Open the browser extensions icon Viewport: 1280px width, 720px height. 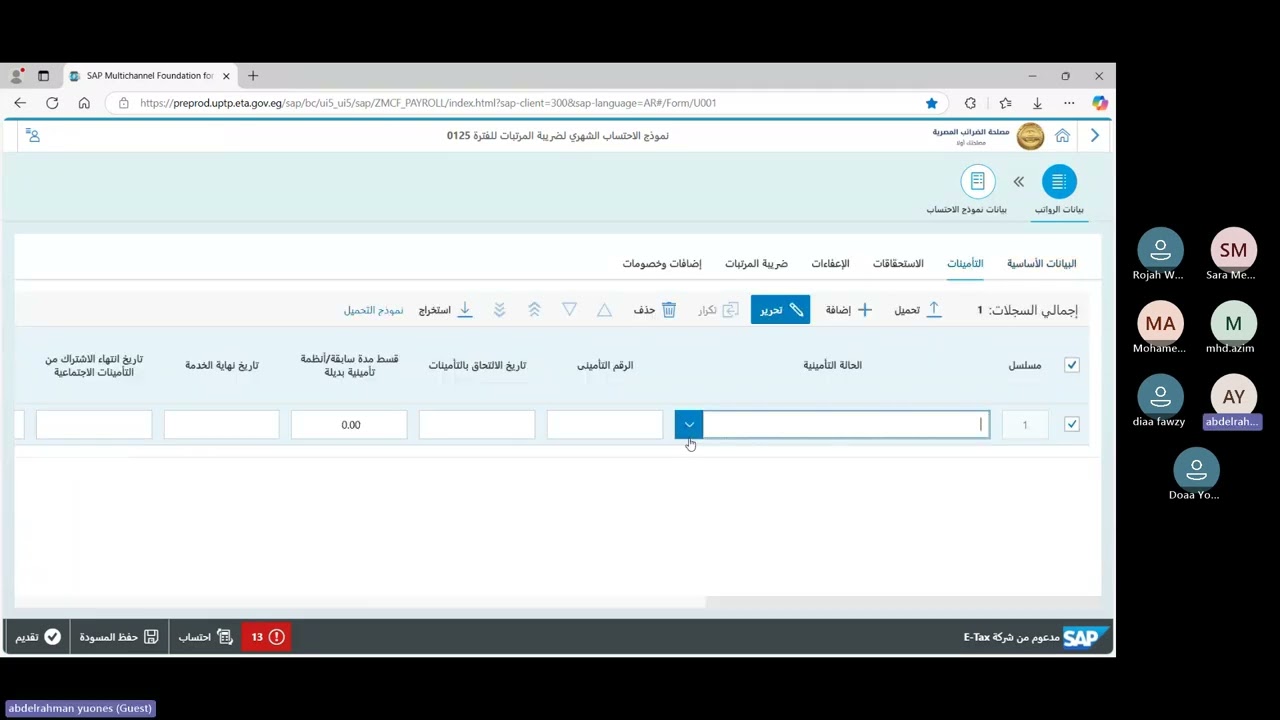click(x=970, y=103)
